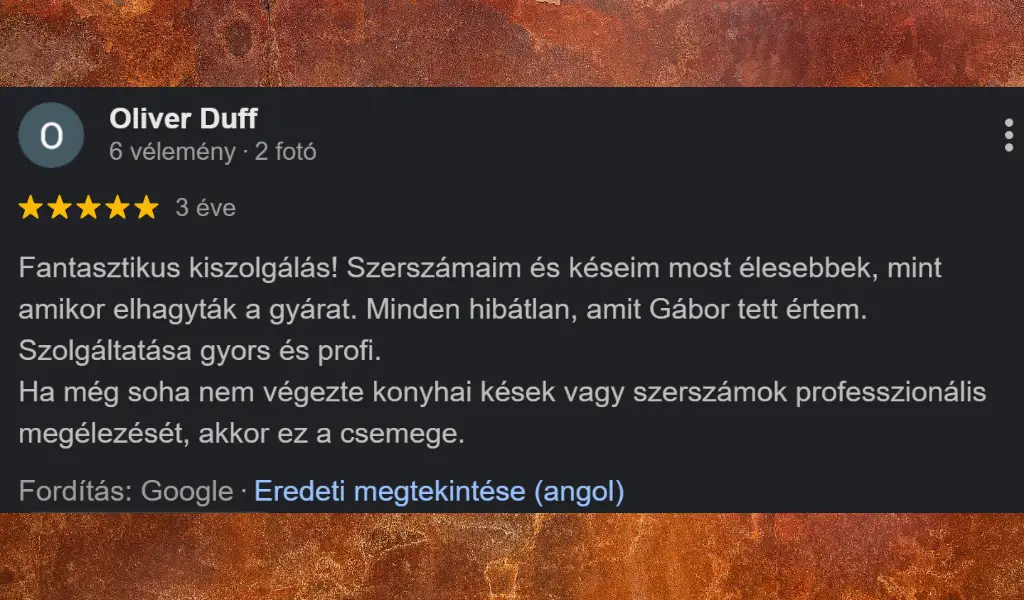Image resolution: width=1024 pixels, height=600 pixels.
Task: Click the middle star of the rating
Action: click(x=88, y=207)
